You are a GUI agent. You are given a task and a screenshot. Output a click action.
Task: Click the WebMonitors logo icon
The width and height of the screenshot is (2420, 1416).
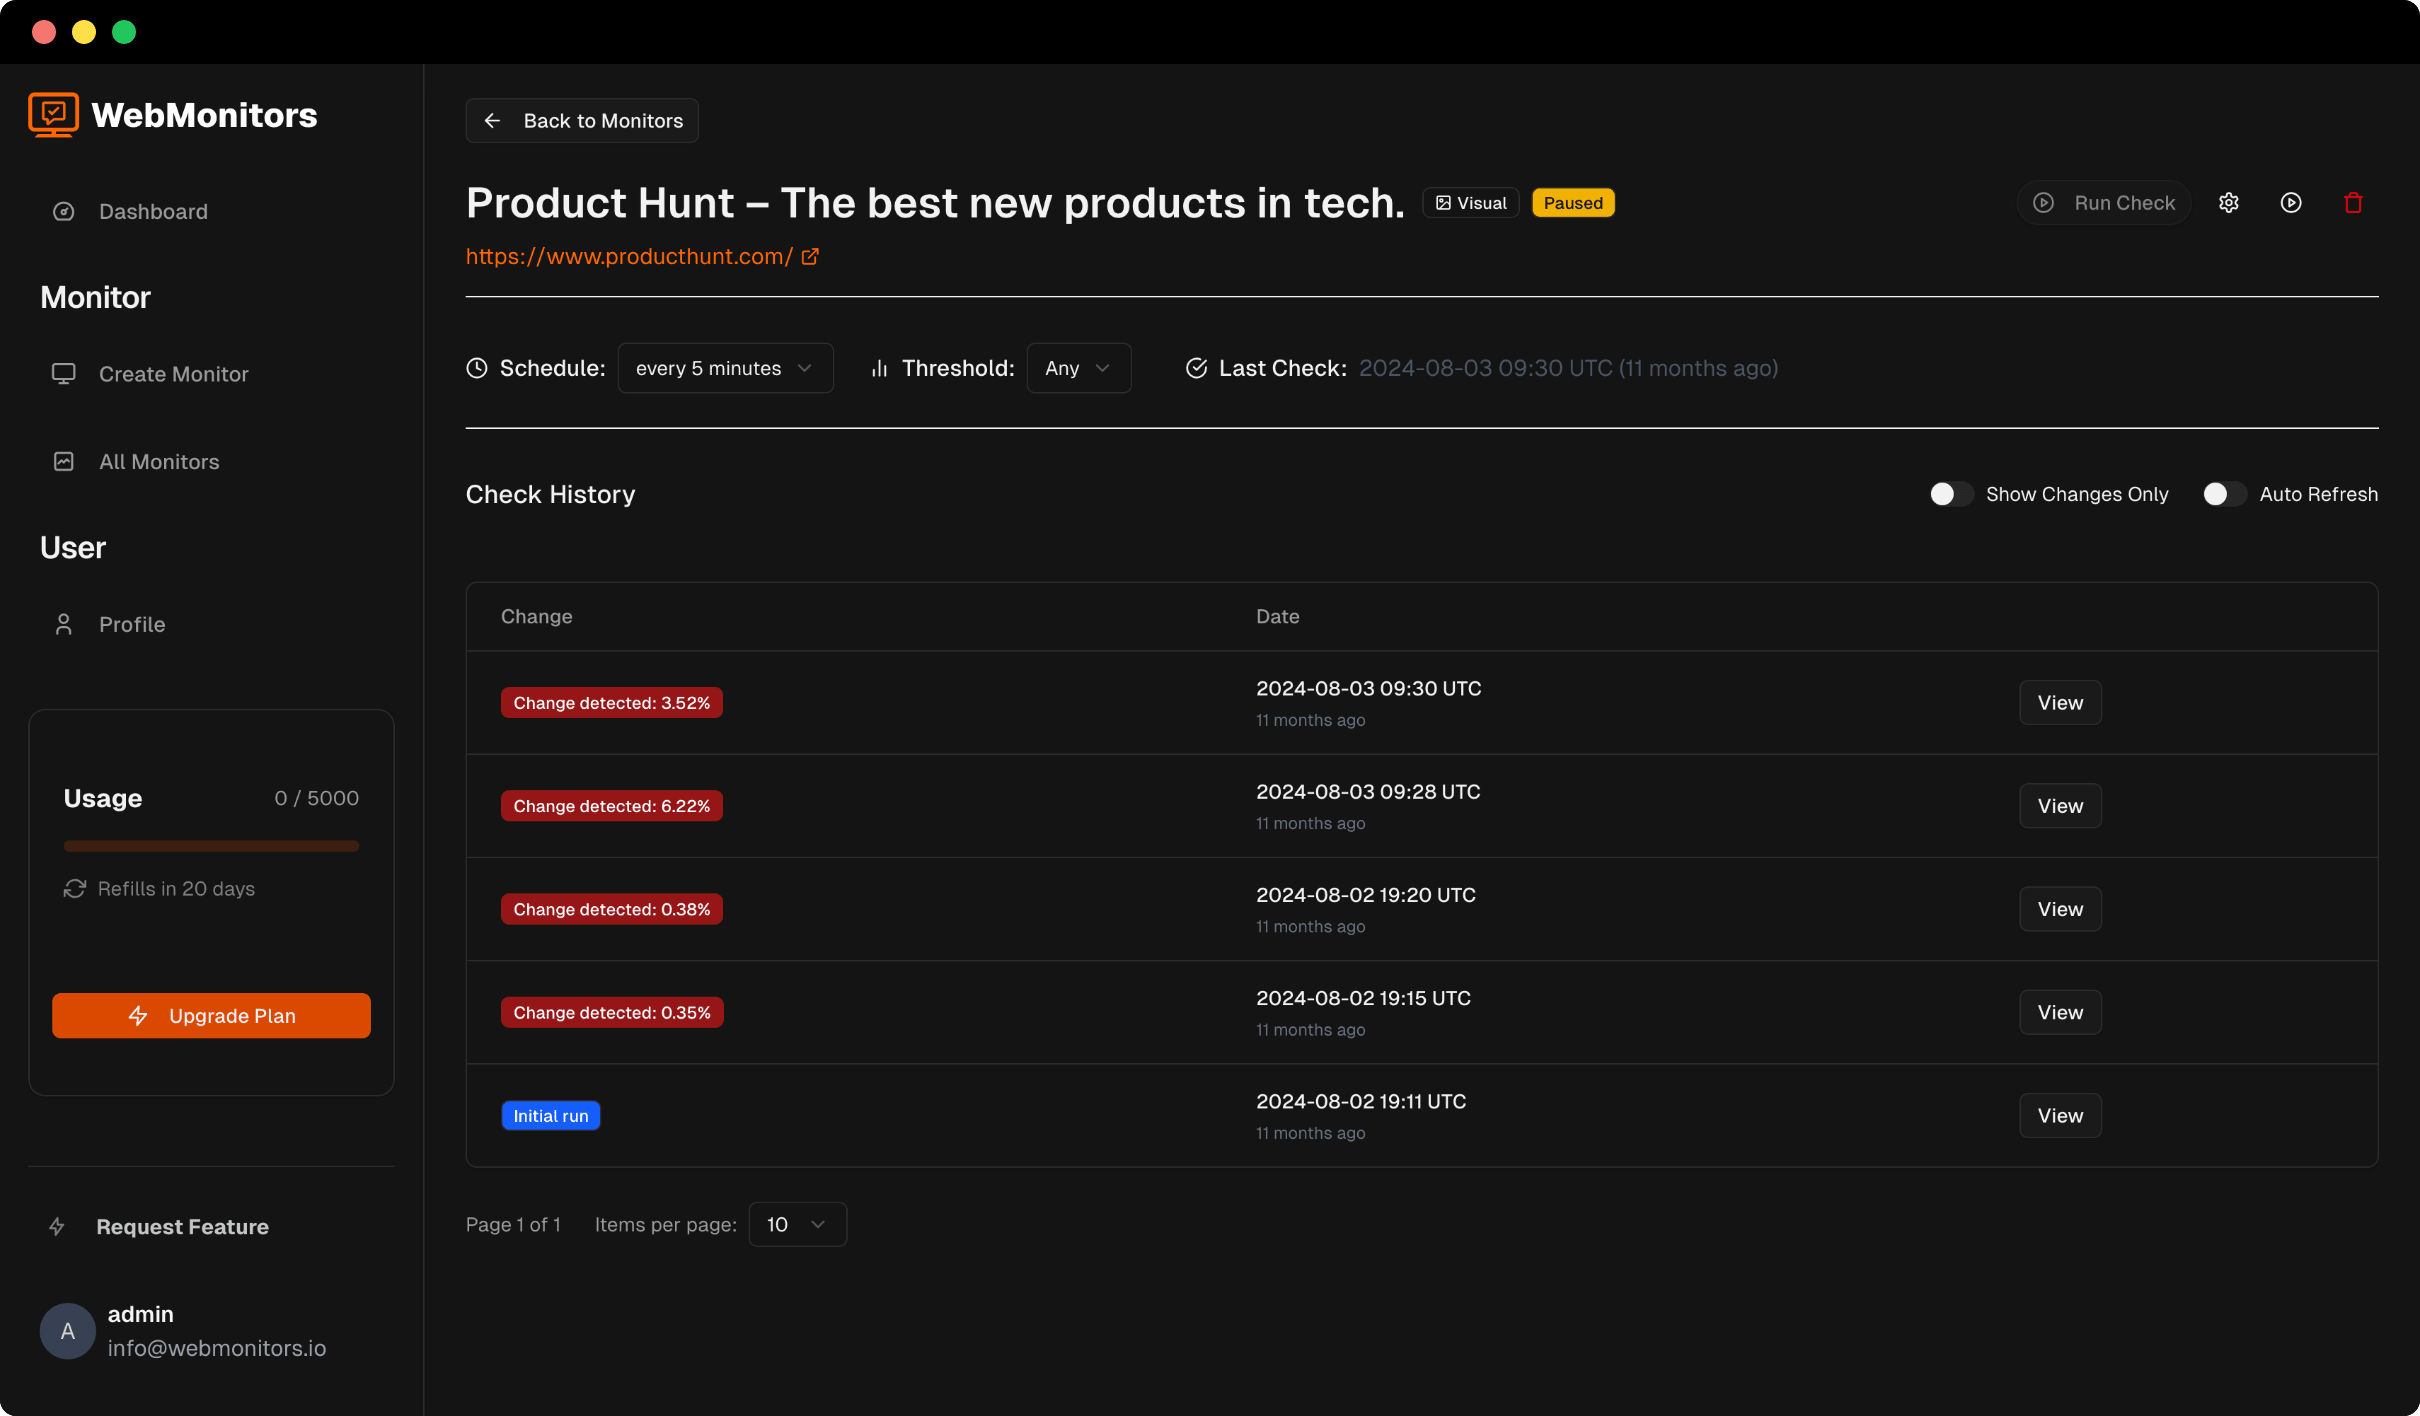point(53,115)
